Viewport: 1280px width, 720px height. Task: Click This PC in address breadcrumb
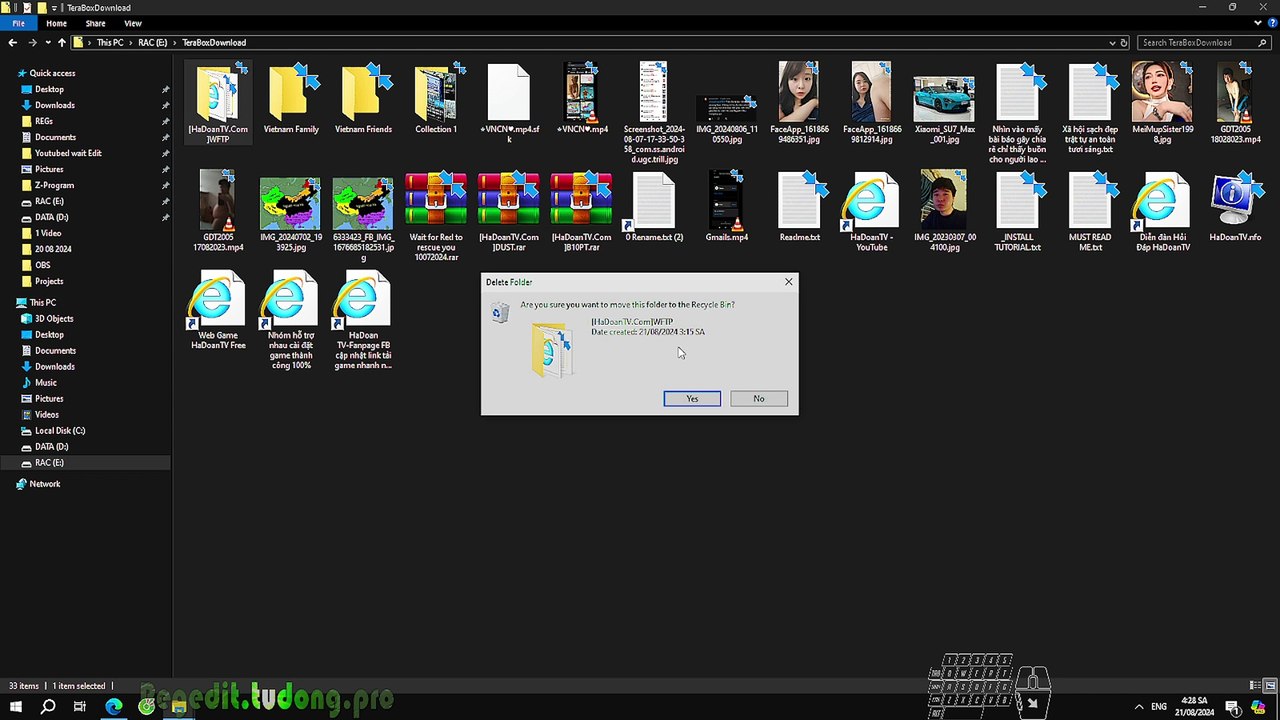click(x=110, y=43)
